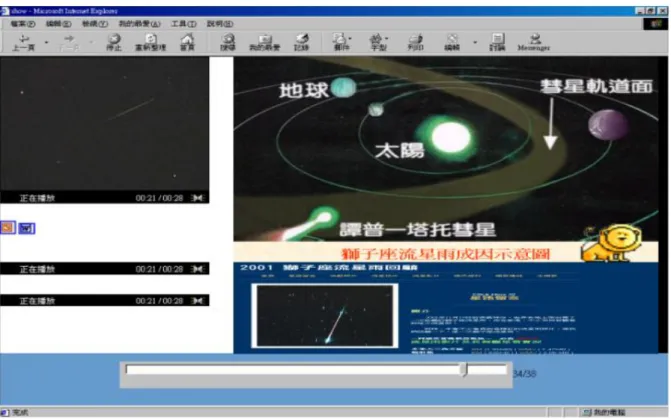Click the slide slider track left of the thumb
Image resolution: width=671 pixels, height=419 pixels.
[293, 369]
